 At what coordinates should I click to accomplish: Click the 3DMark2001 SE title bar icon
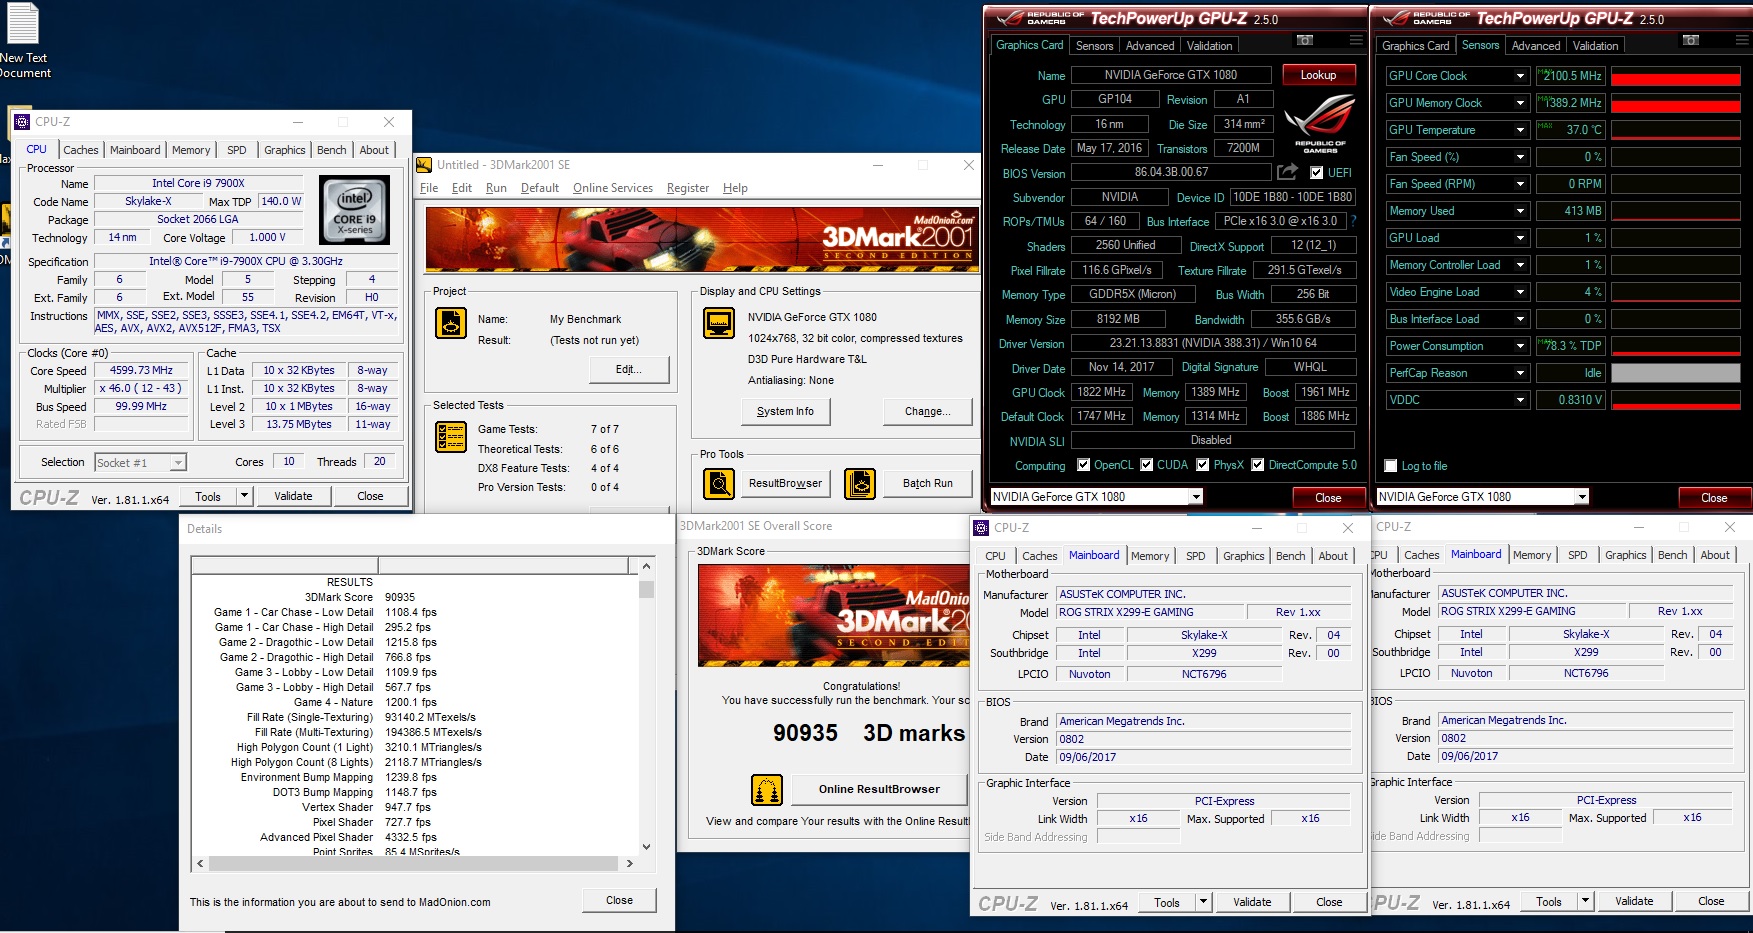[424, 165]
